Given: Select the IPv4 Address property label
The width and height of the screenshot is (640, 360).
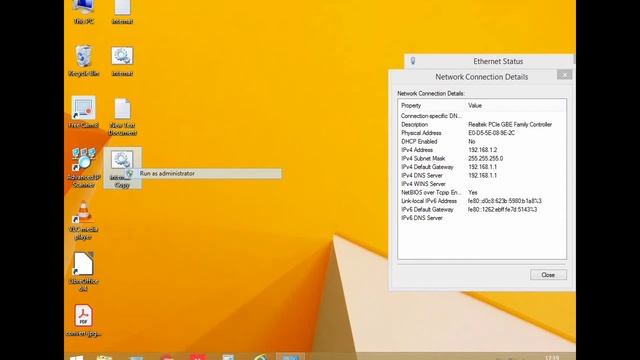Looking at the screenshot, I should click(x=417, y=150).
